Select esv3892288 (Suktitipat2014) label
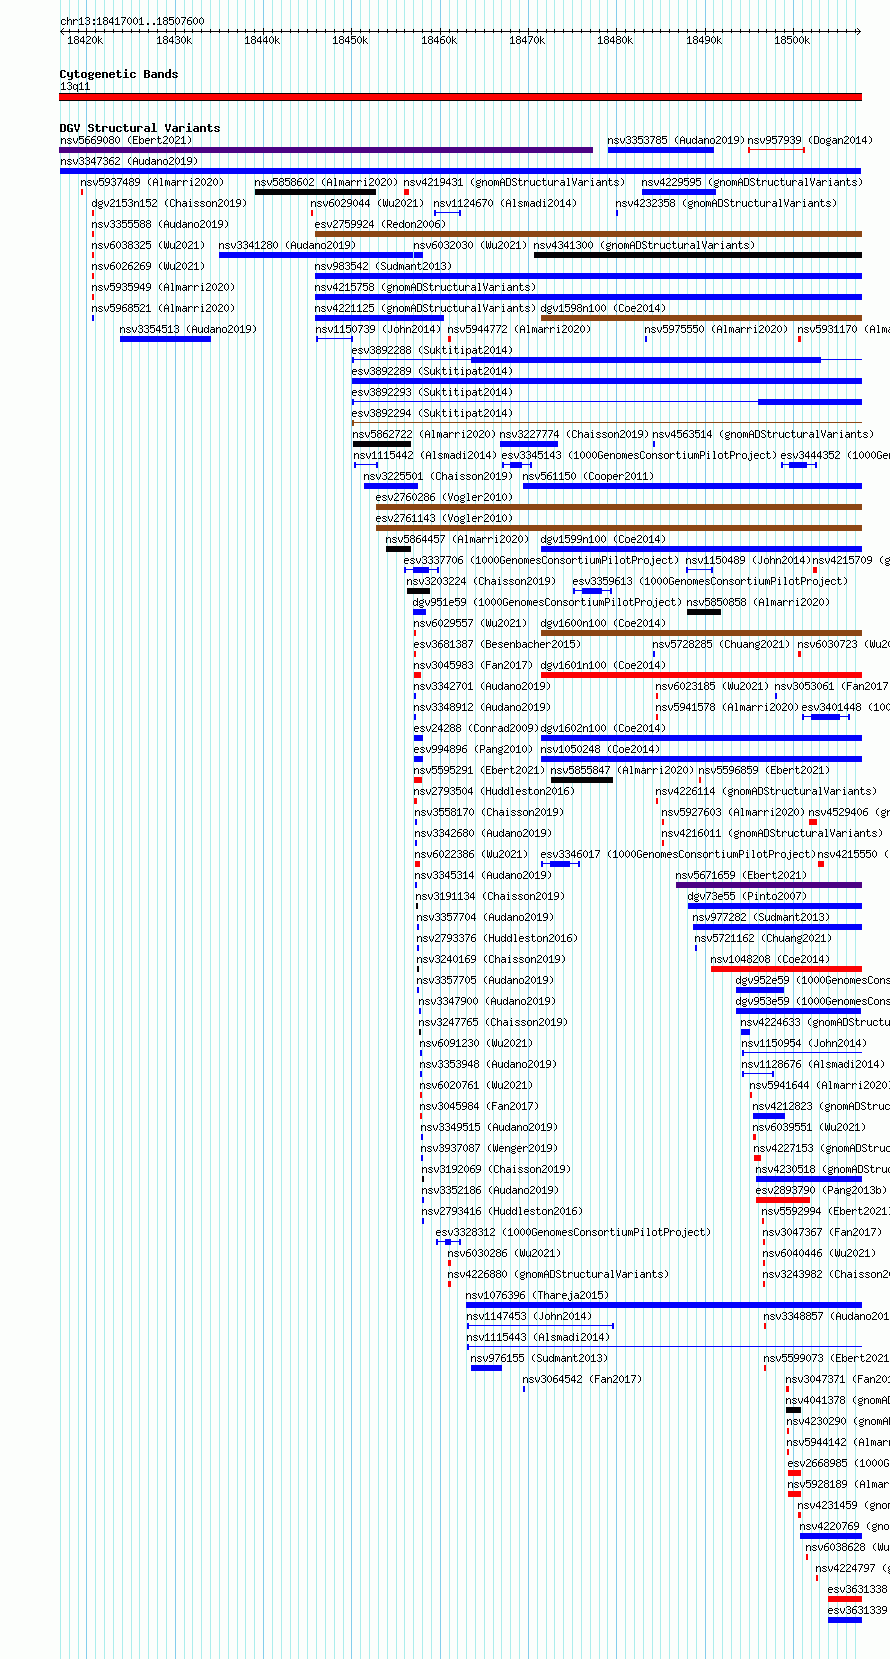 (x=432, y=350)
